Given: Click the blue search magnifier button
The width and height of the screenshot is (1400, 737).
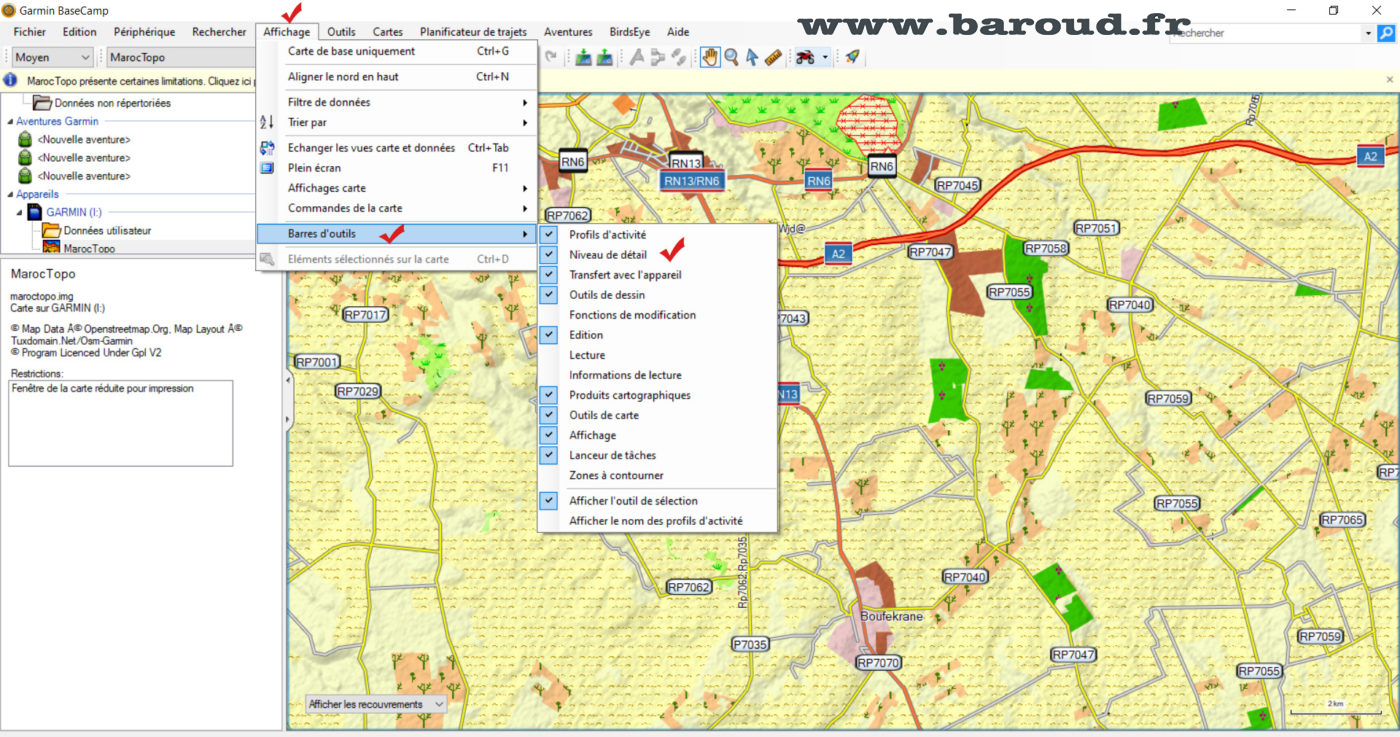Looking at the screenshot, I should click(1386, 33).
